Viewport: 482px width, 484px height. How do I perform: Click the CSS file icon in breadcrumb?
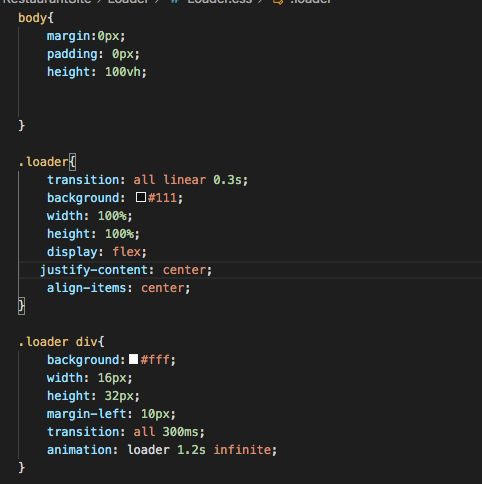pos(174,1)
